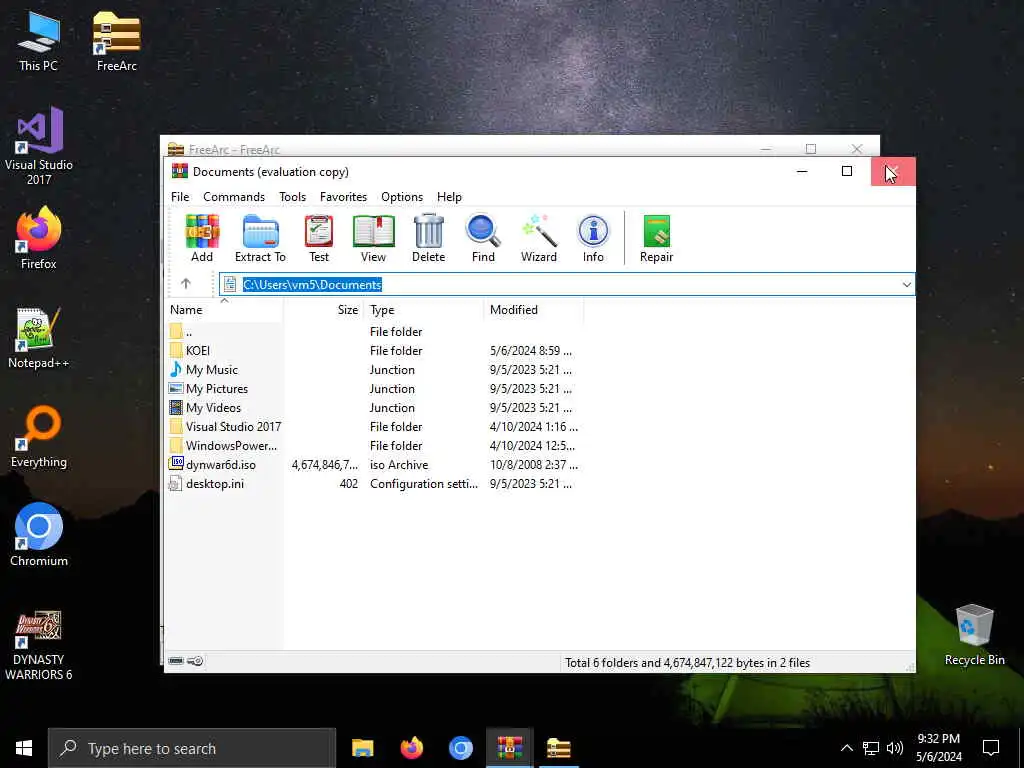This screenshot has height=768, width=1024.
Task: Click the taskbar clock showing 9:32 PM
Action: (x=938, y=748)
